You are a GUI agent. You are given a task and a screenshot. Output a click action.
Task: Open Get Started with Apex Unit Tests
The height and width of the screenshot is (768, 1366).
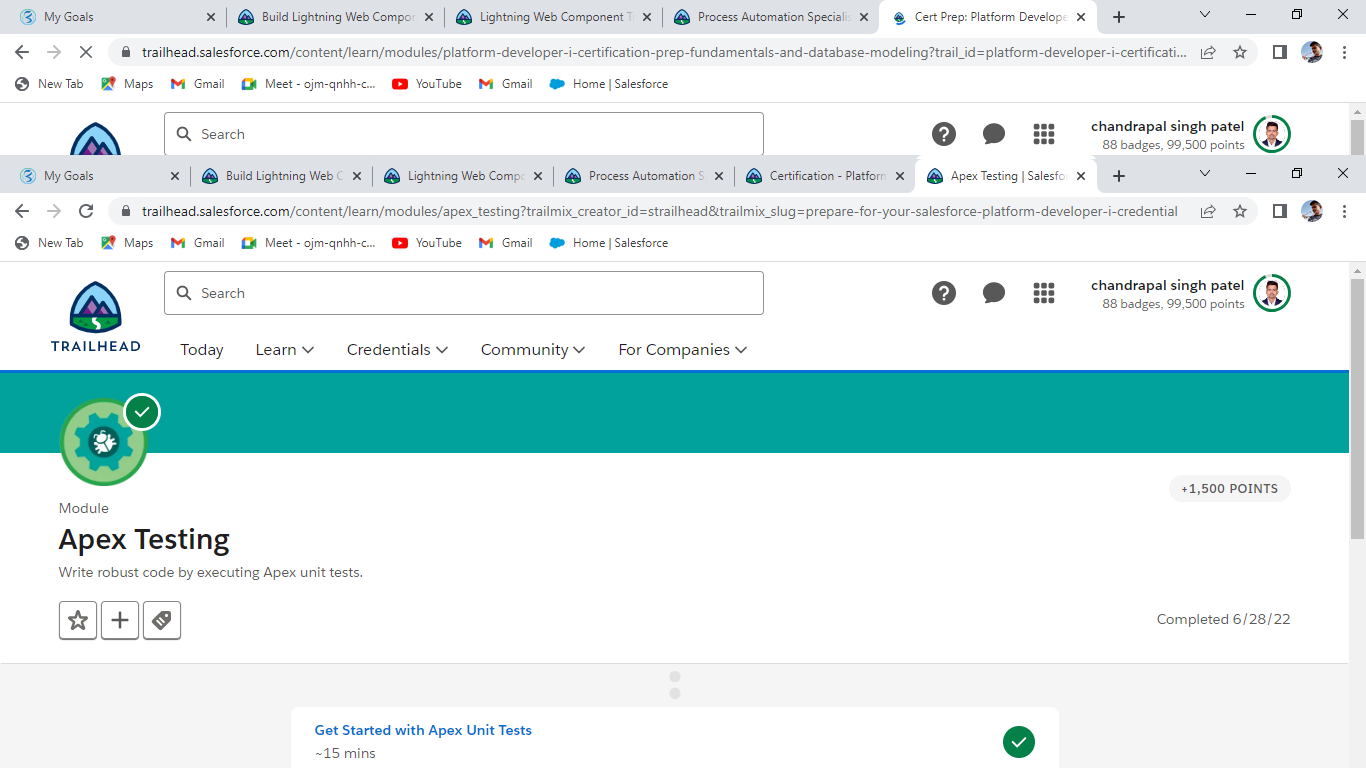point(423,731)
